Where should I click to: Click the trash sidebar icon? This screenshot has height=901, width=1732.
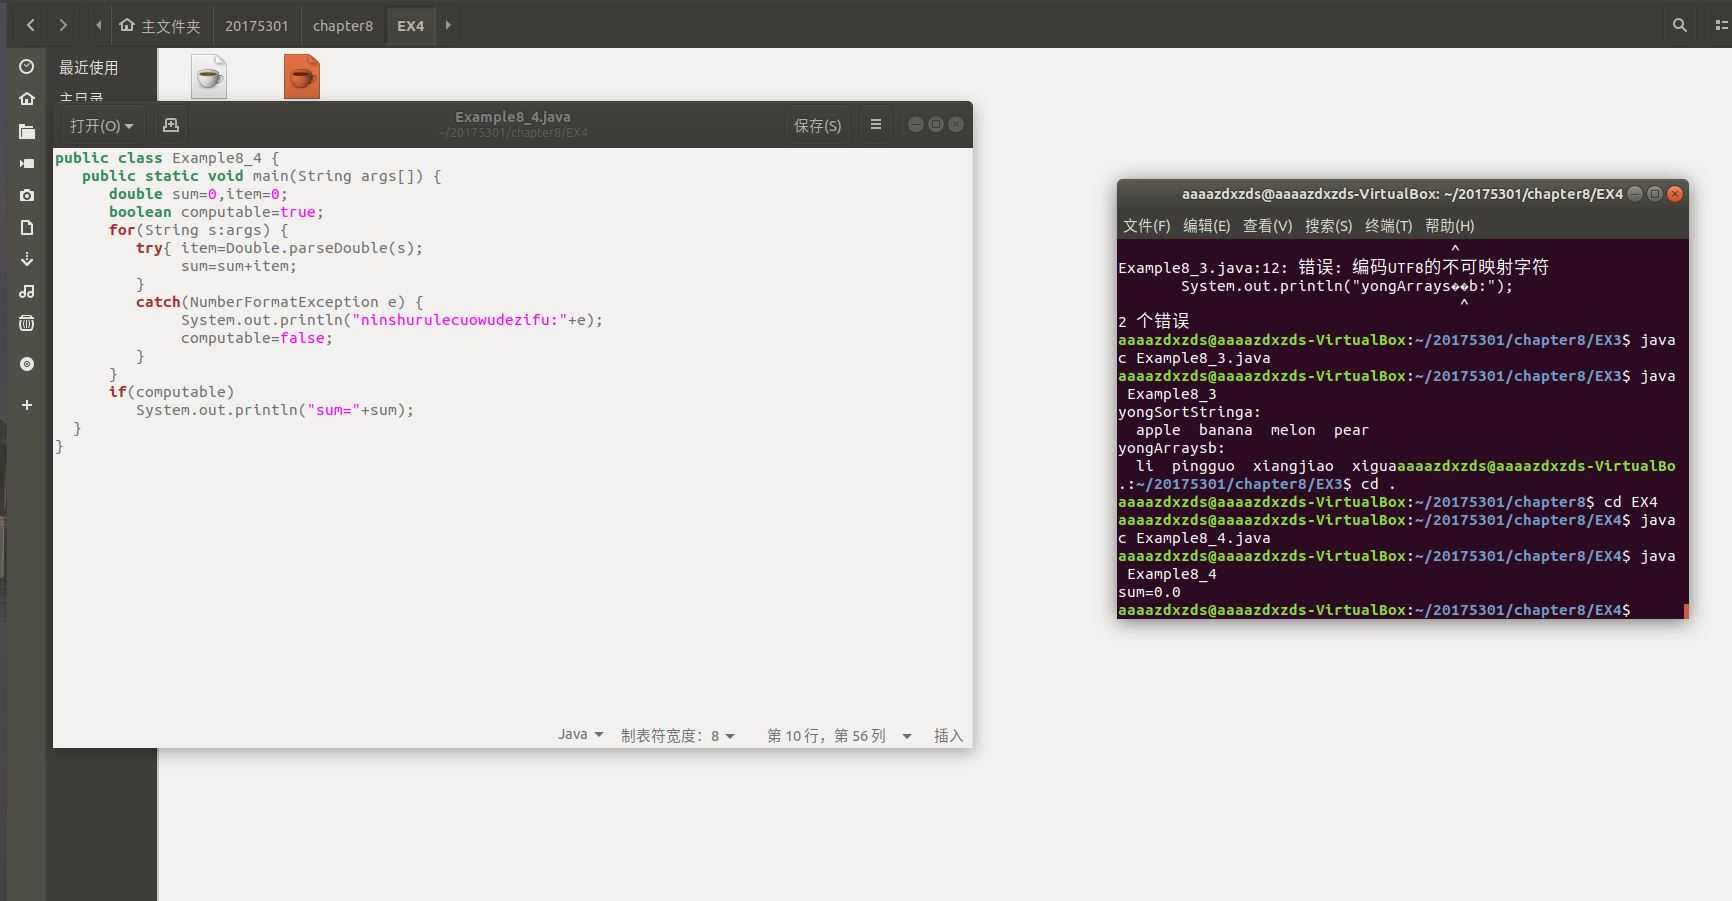tap(27, 323)
